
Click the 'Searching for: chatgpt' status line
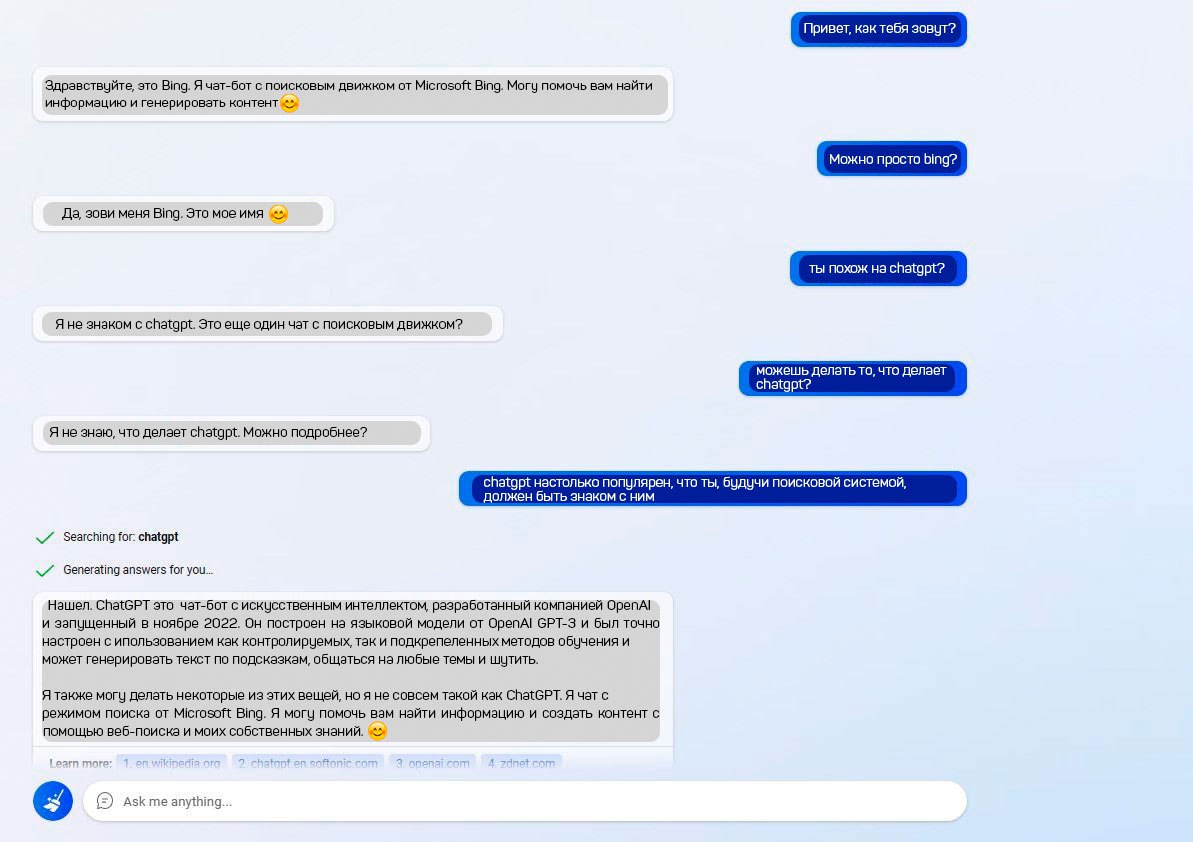point(120,537)
